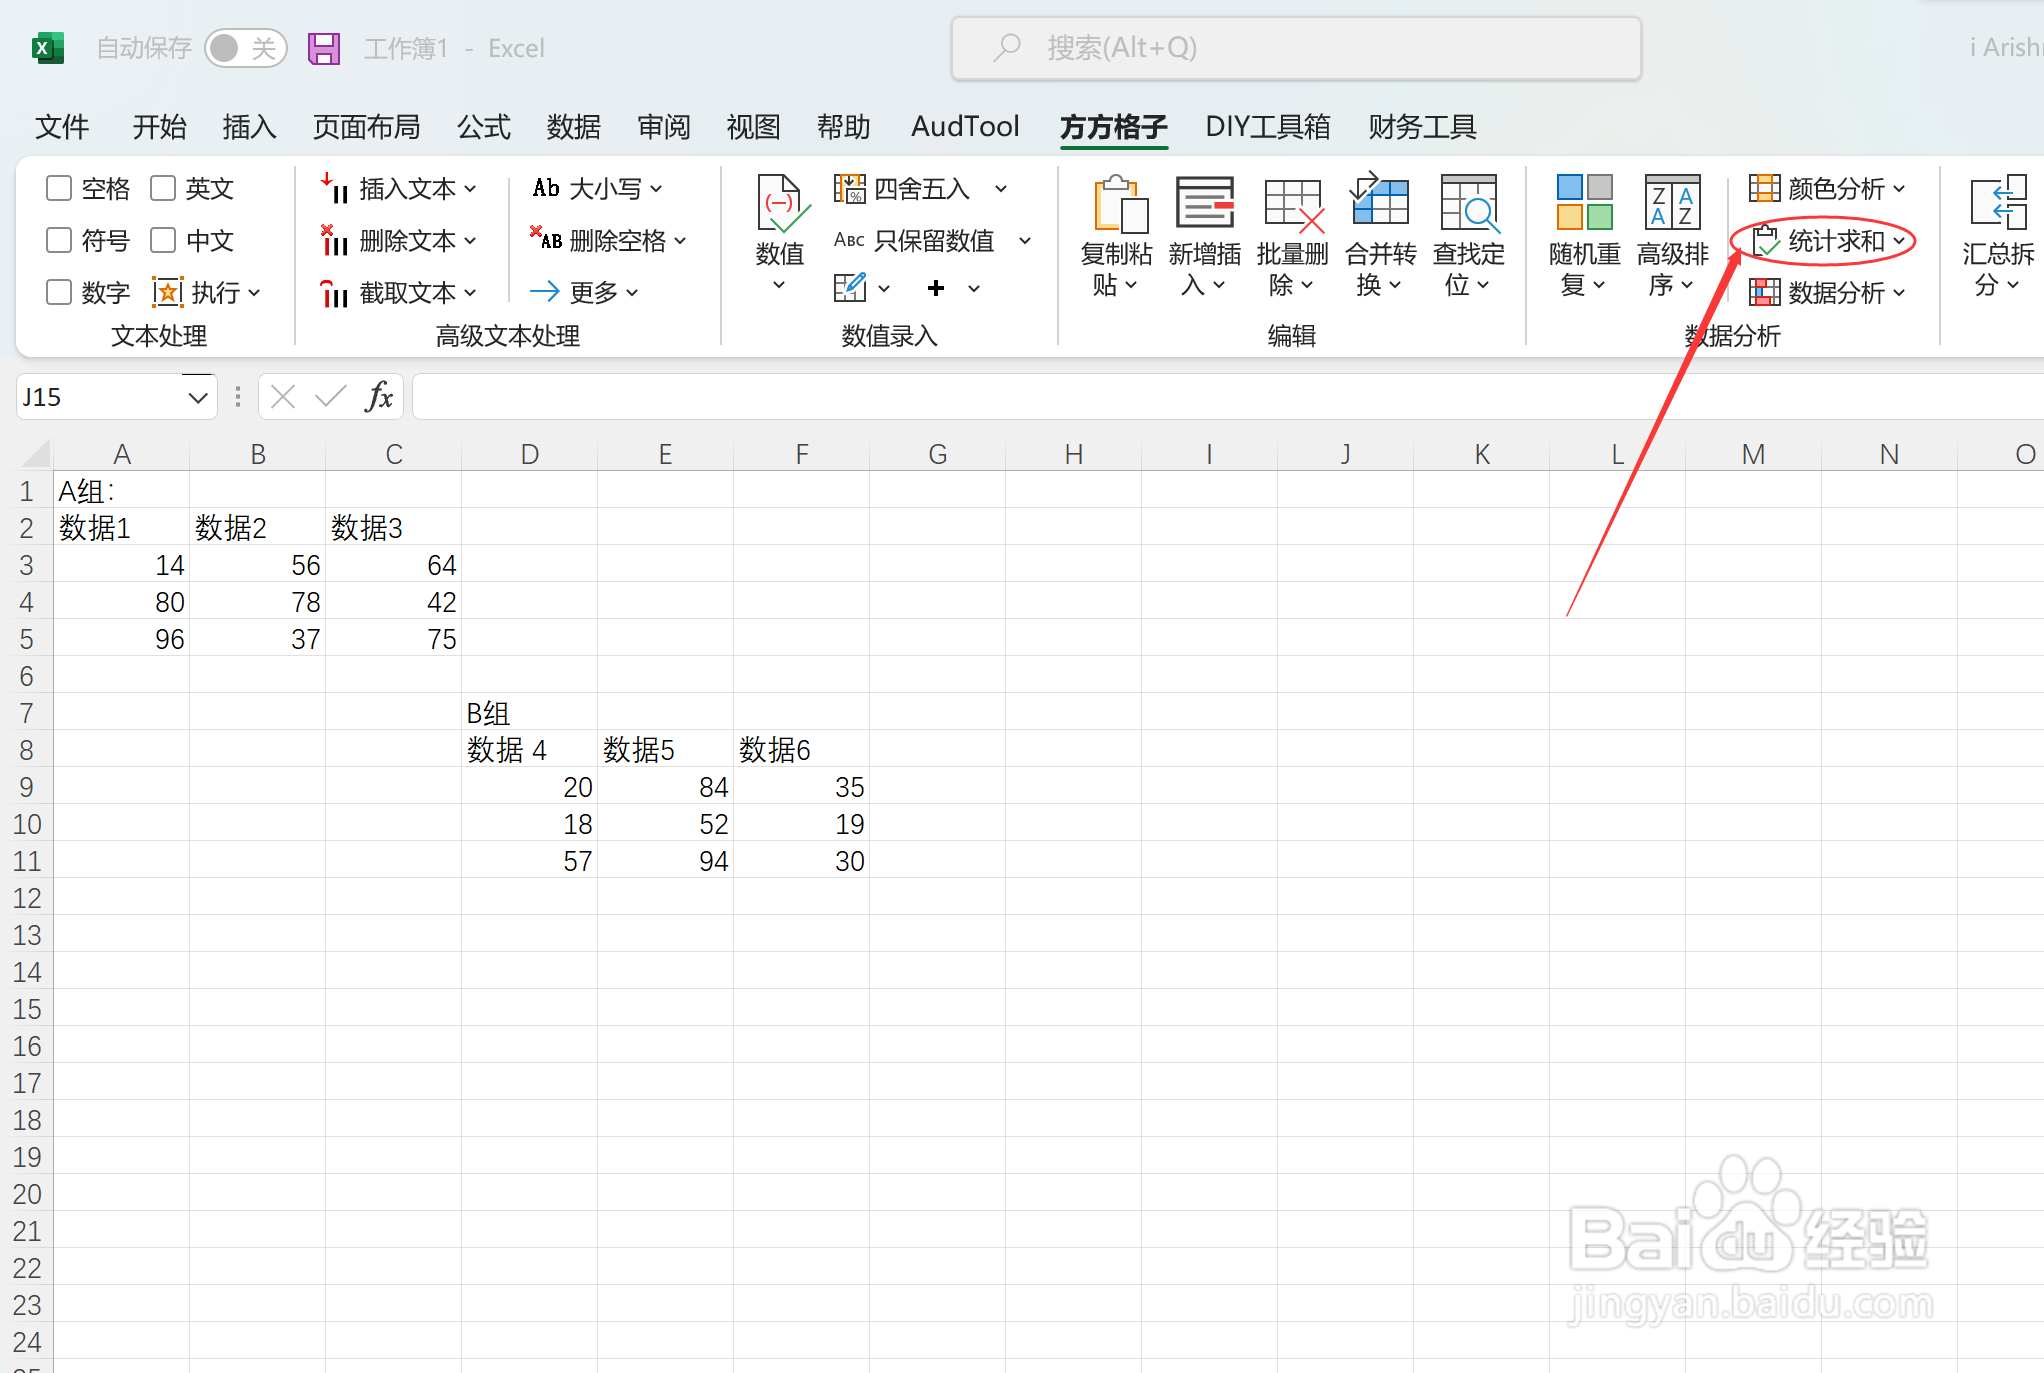
Task: Click the 随机重复 colored squares icon
Action: coord(1584,204)
